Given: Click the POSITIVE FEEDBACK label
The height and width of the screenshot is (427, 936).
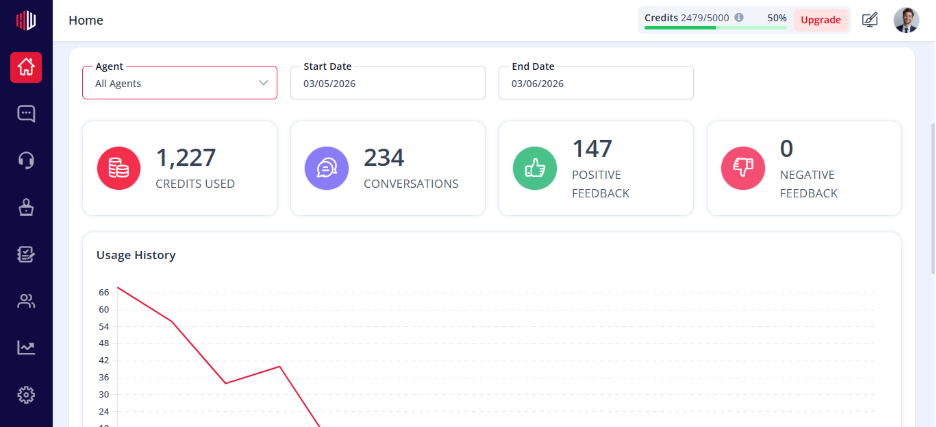Looking at the screenshot, I should tap(601, 184).
